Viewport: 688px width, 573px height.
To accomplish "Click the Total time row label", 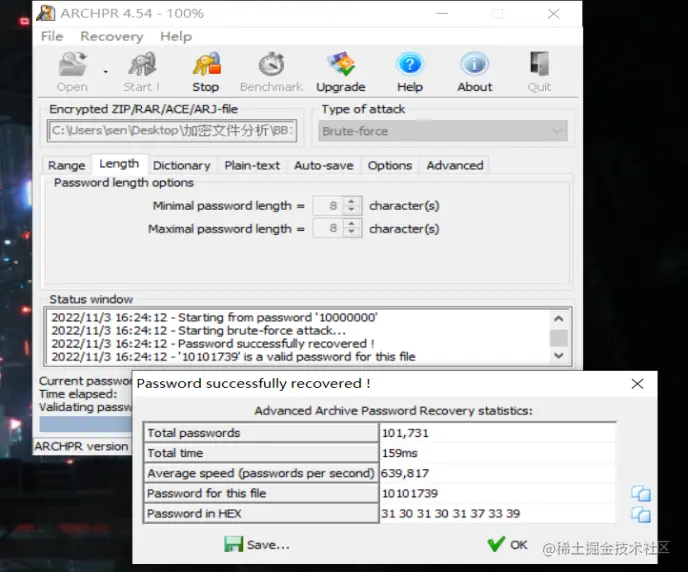I will pos(175,453).
